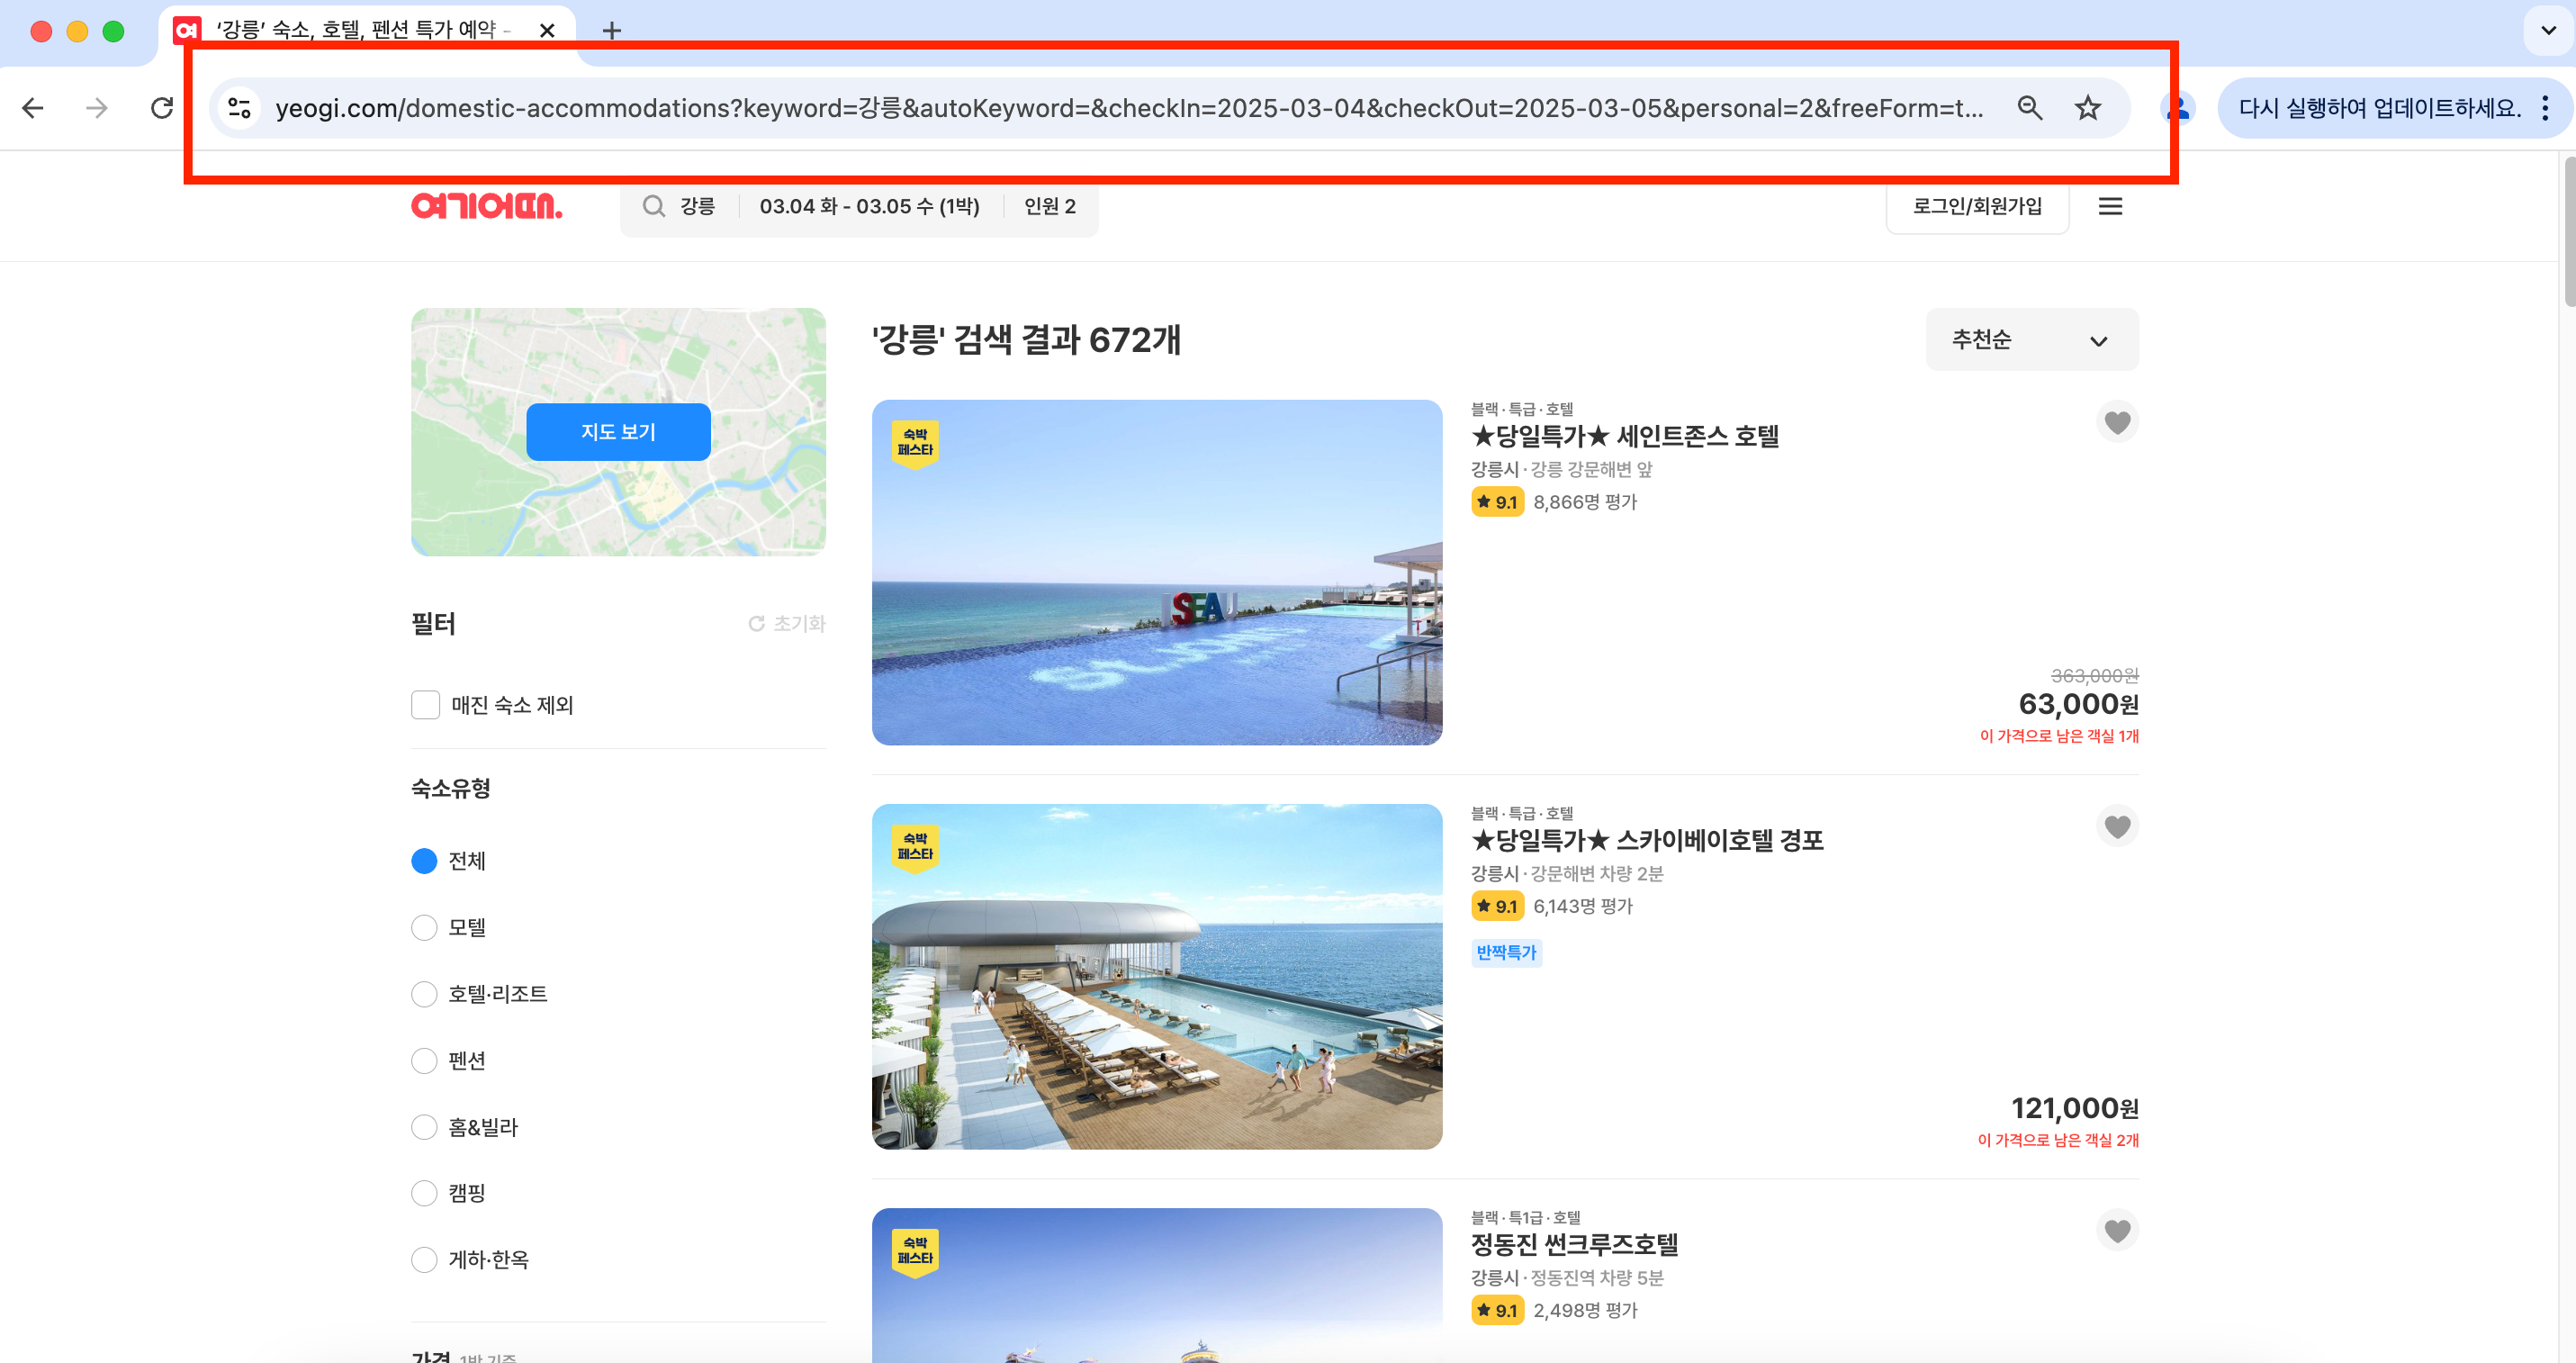
Task: Open the 추천순 sort dropdown
Action: coord(2031,340)
